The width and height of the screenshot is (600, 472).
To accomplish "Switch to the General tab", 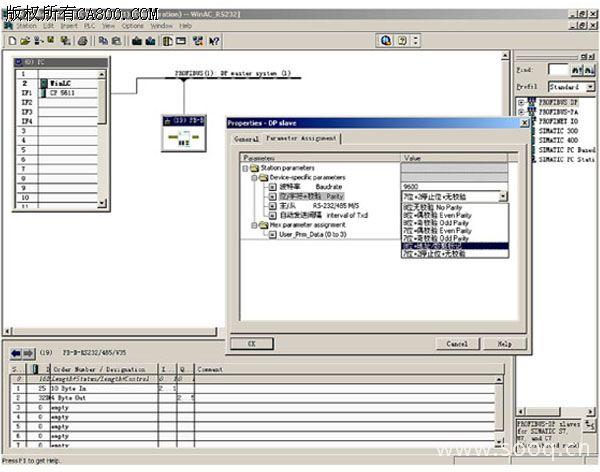I will pyautogui.click(x=247, y=138).
